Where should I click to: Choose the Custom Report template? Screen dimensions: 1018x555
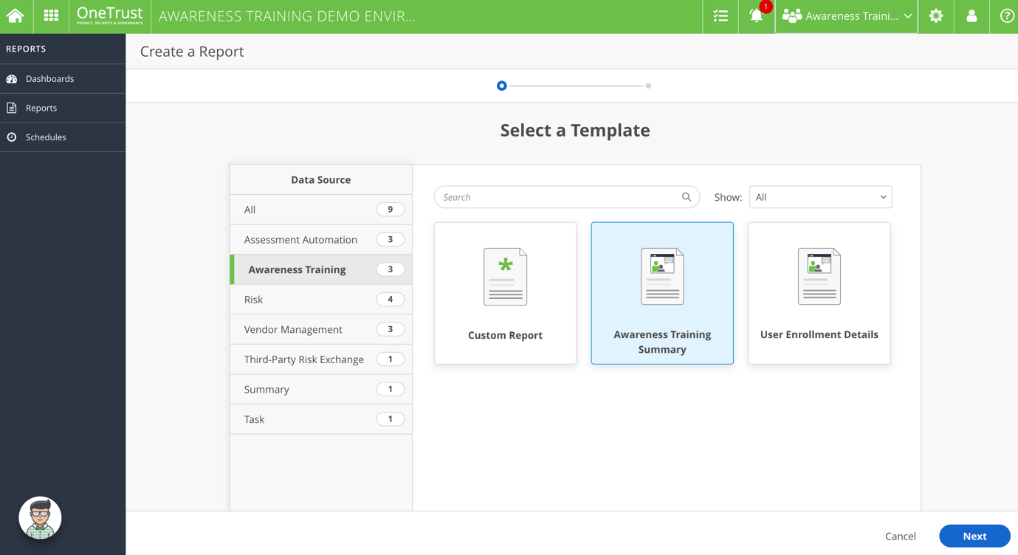[505, 293]
